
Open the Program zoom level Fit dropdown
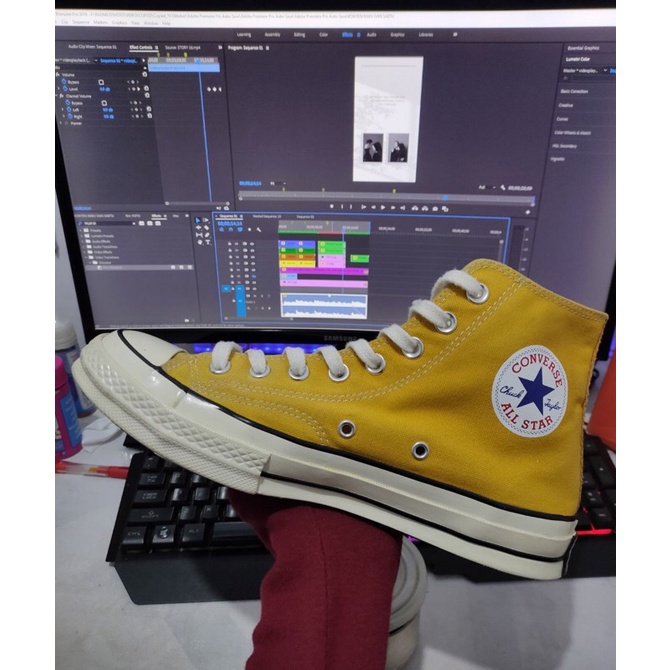pyautogui.click(x=278, y=183)
